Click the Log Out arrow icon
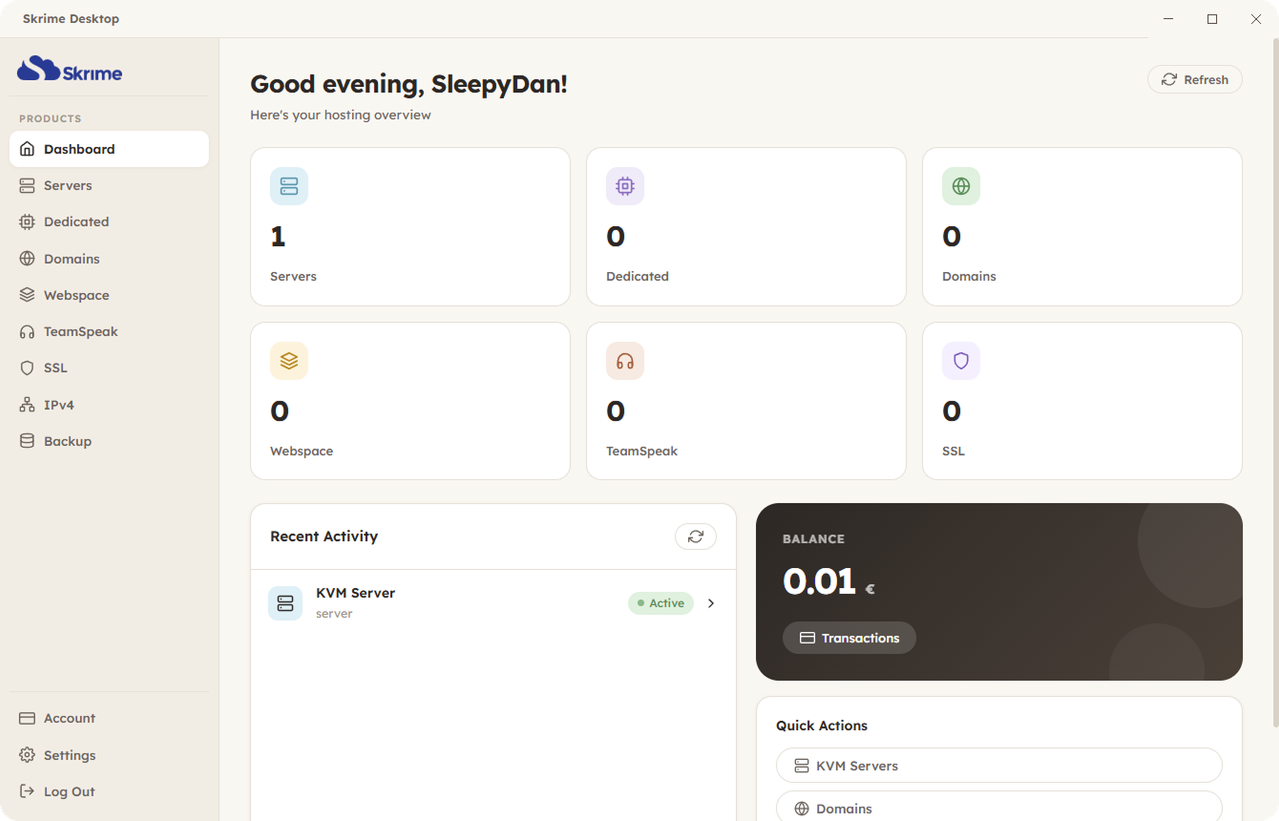 [27, 791]
